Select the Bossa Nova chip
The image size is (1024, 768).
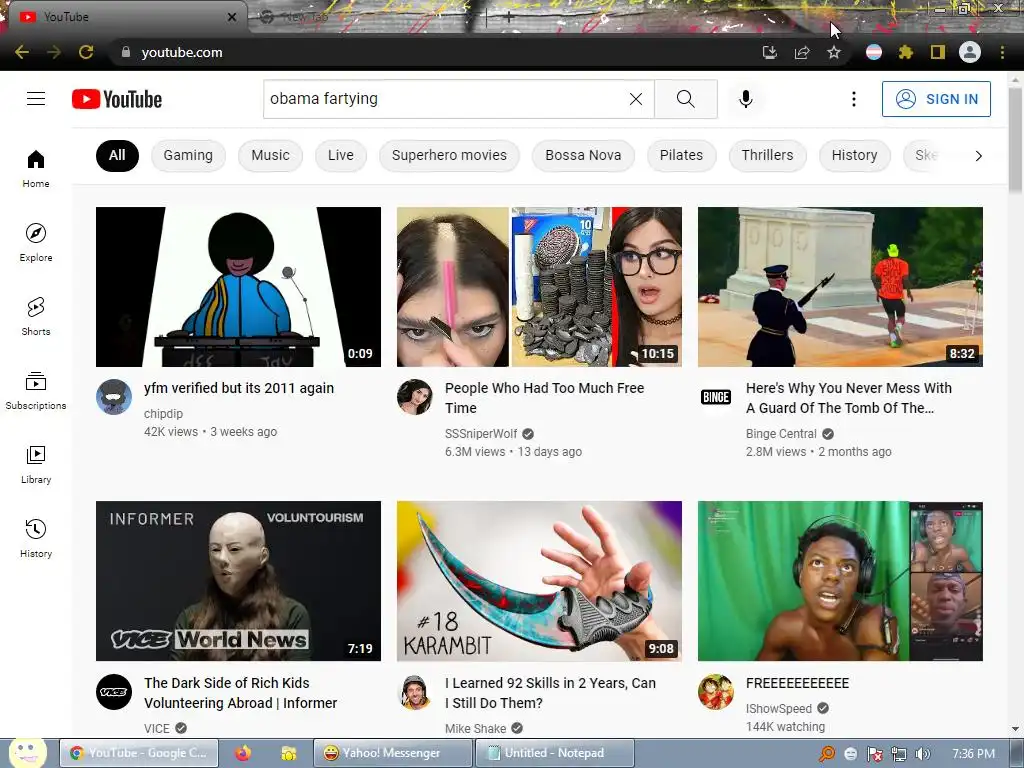pyautogui.click(x=583, y=155)
